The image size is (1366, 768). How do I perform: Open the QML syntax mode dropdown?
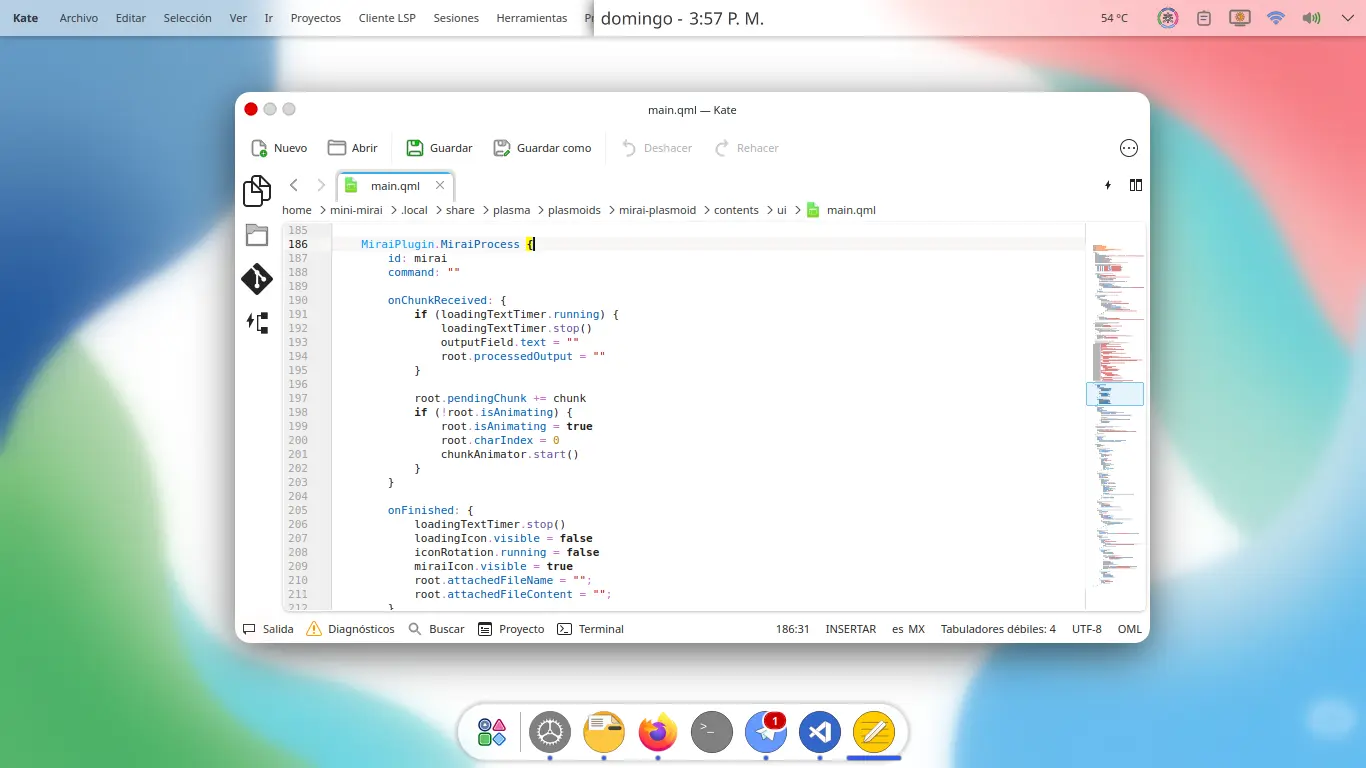(x=1129, y=629)
